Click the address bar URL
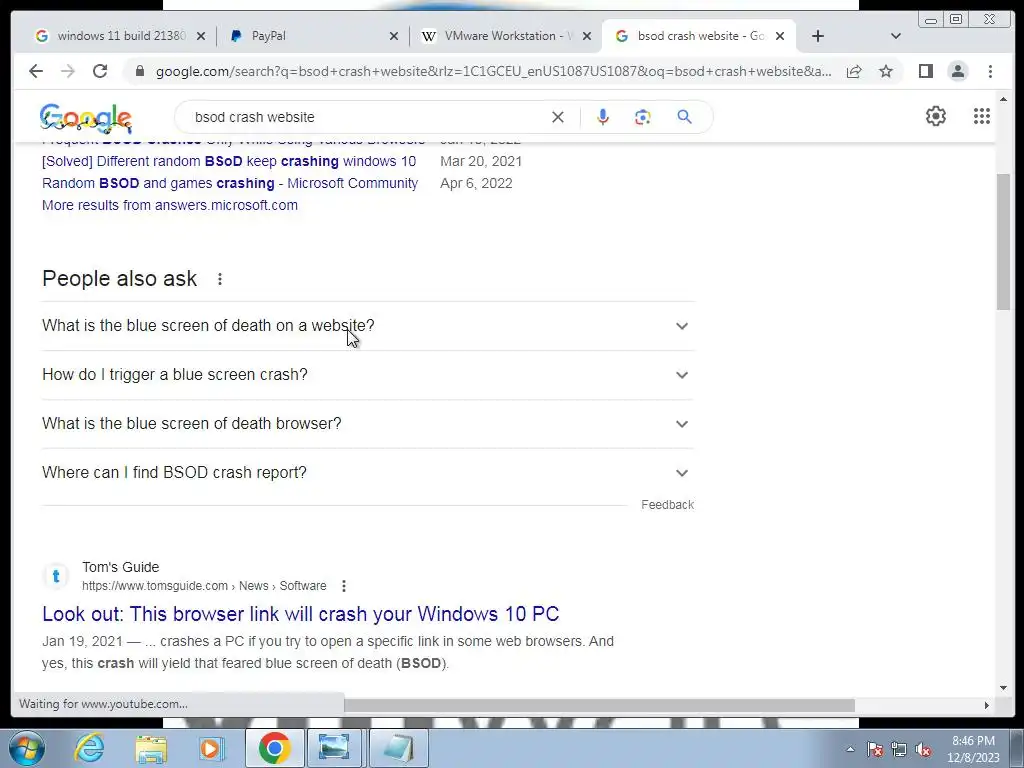Viewport: 1024px width, 768px height. click(x=493, y=71)
